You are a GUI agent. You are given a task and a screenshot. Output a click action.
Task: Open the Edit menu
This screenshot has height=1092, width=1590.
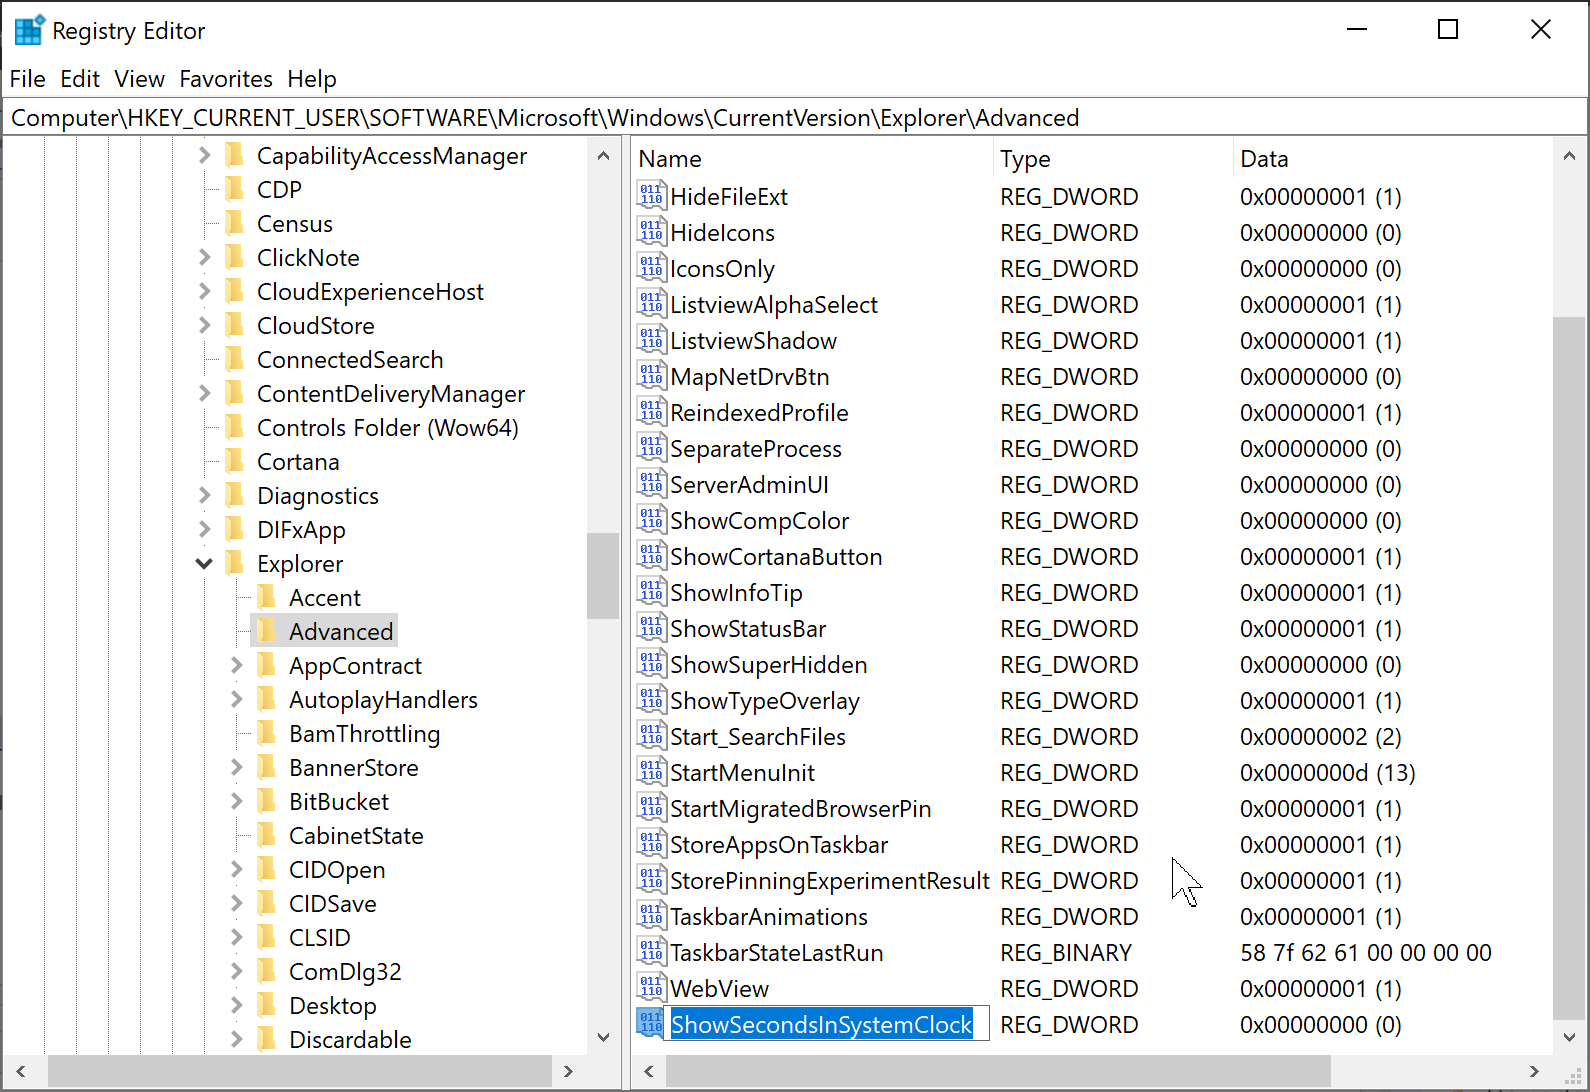tap(80, 79)
